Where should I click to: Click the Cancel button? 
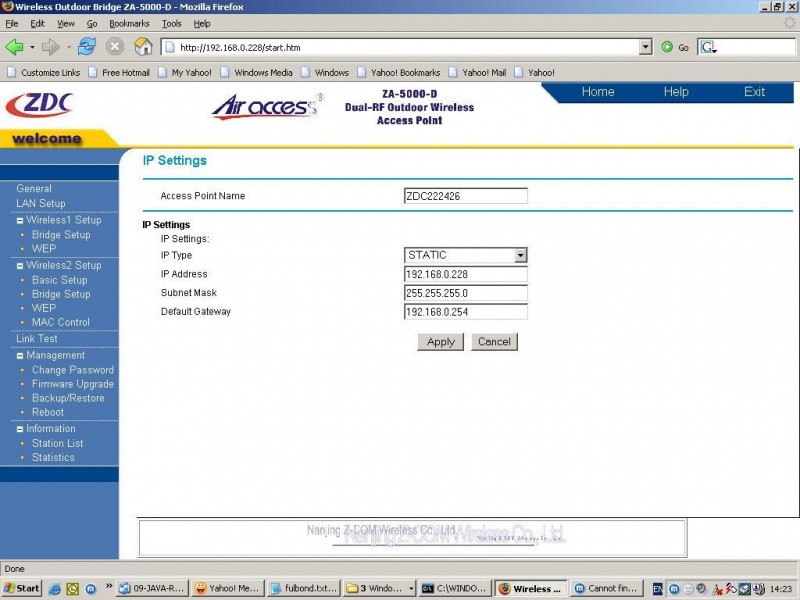pyautogui.click(x=494, y=341)
